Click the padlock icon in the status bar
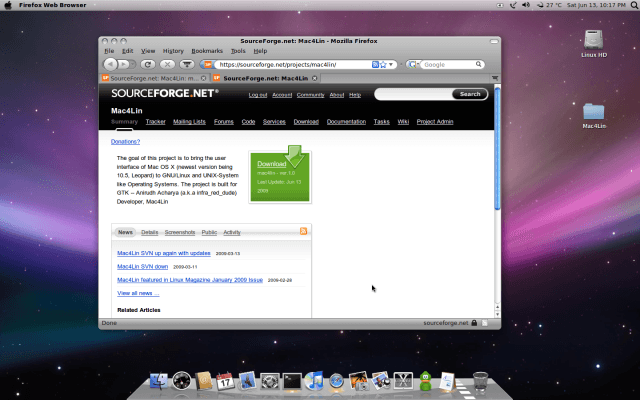640x400 pixels. click(x=474, y=323)
